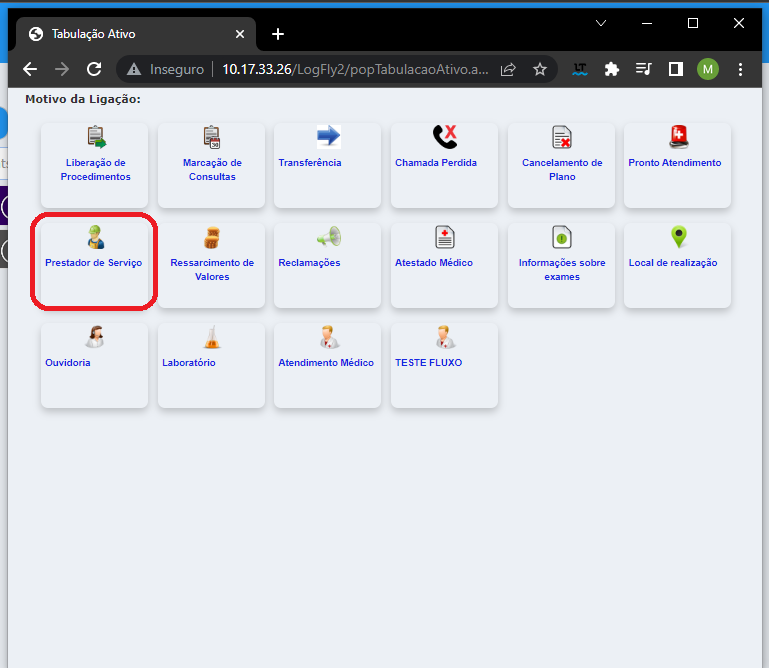
Task: Click the Ressarcimento de Valores coins icon
Action: pyautogui.click(x=212, y=237)
